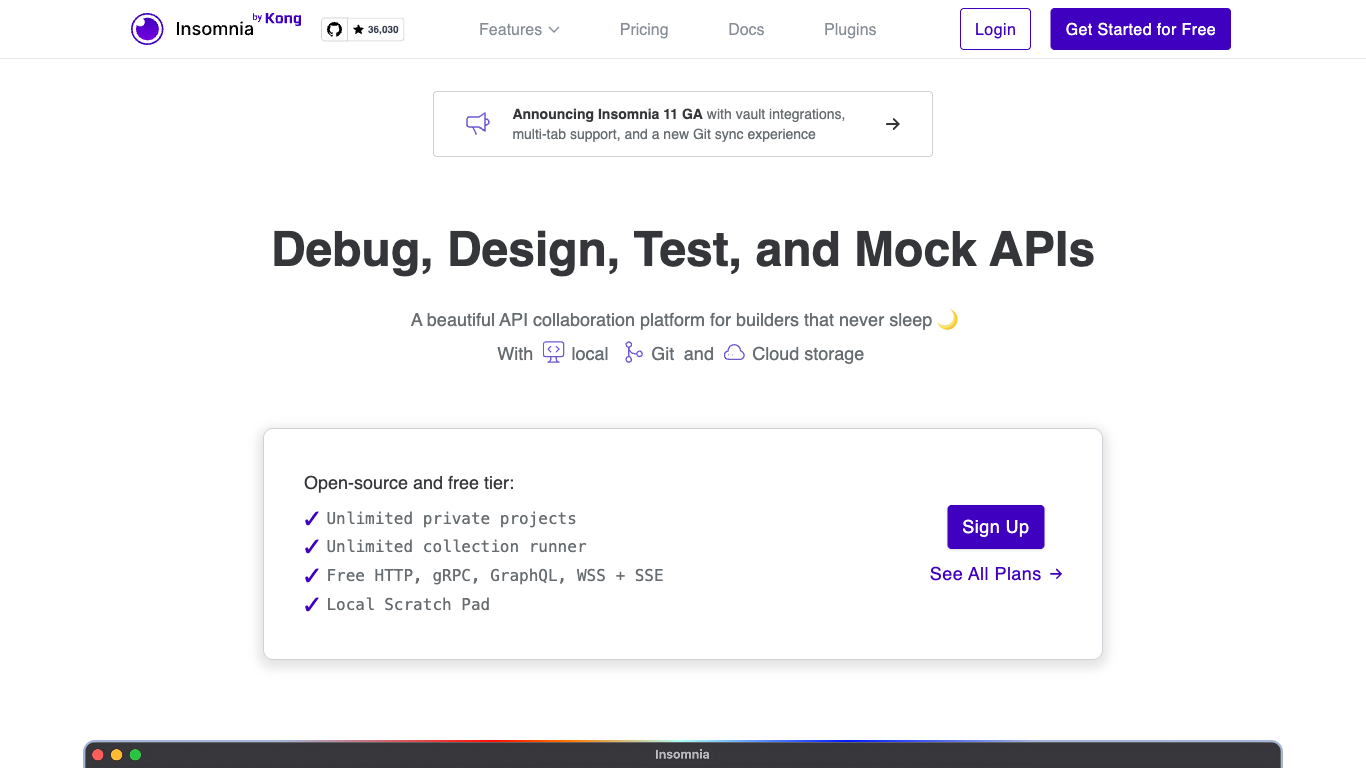Click 'Unlimited private projects' text
This screenshot has height=768, width=1366.
(x=451, y=519)
